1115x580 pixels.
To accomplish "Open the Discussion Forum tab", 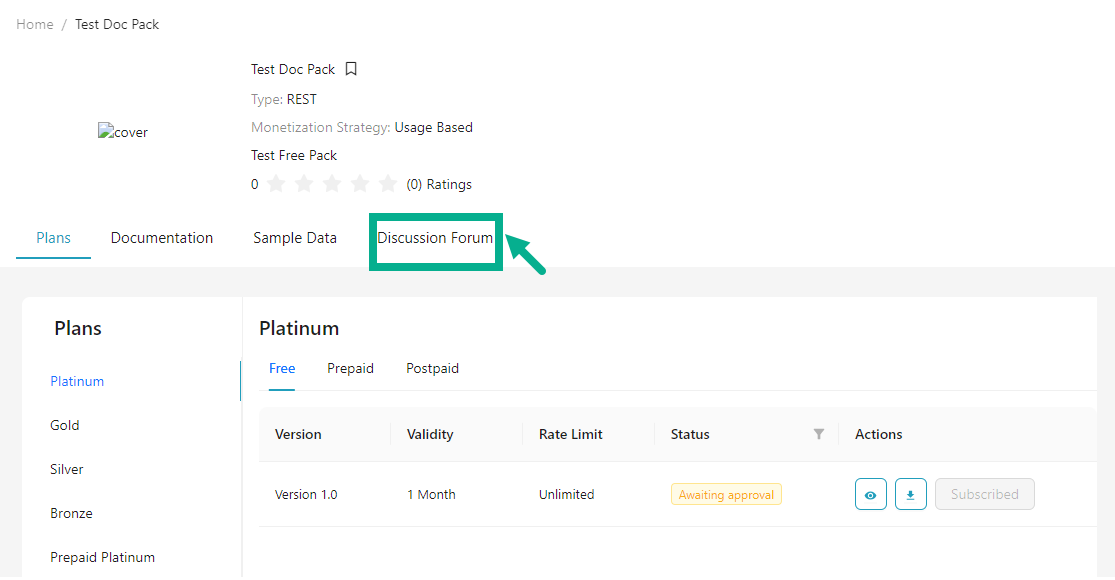I will (435, 238).
